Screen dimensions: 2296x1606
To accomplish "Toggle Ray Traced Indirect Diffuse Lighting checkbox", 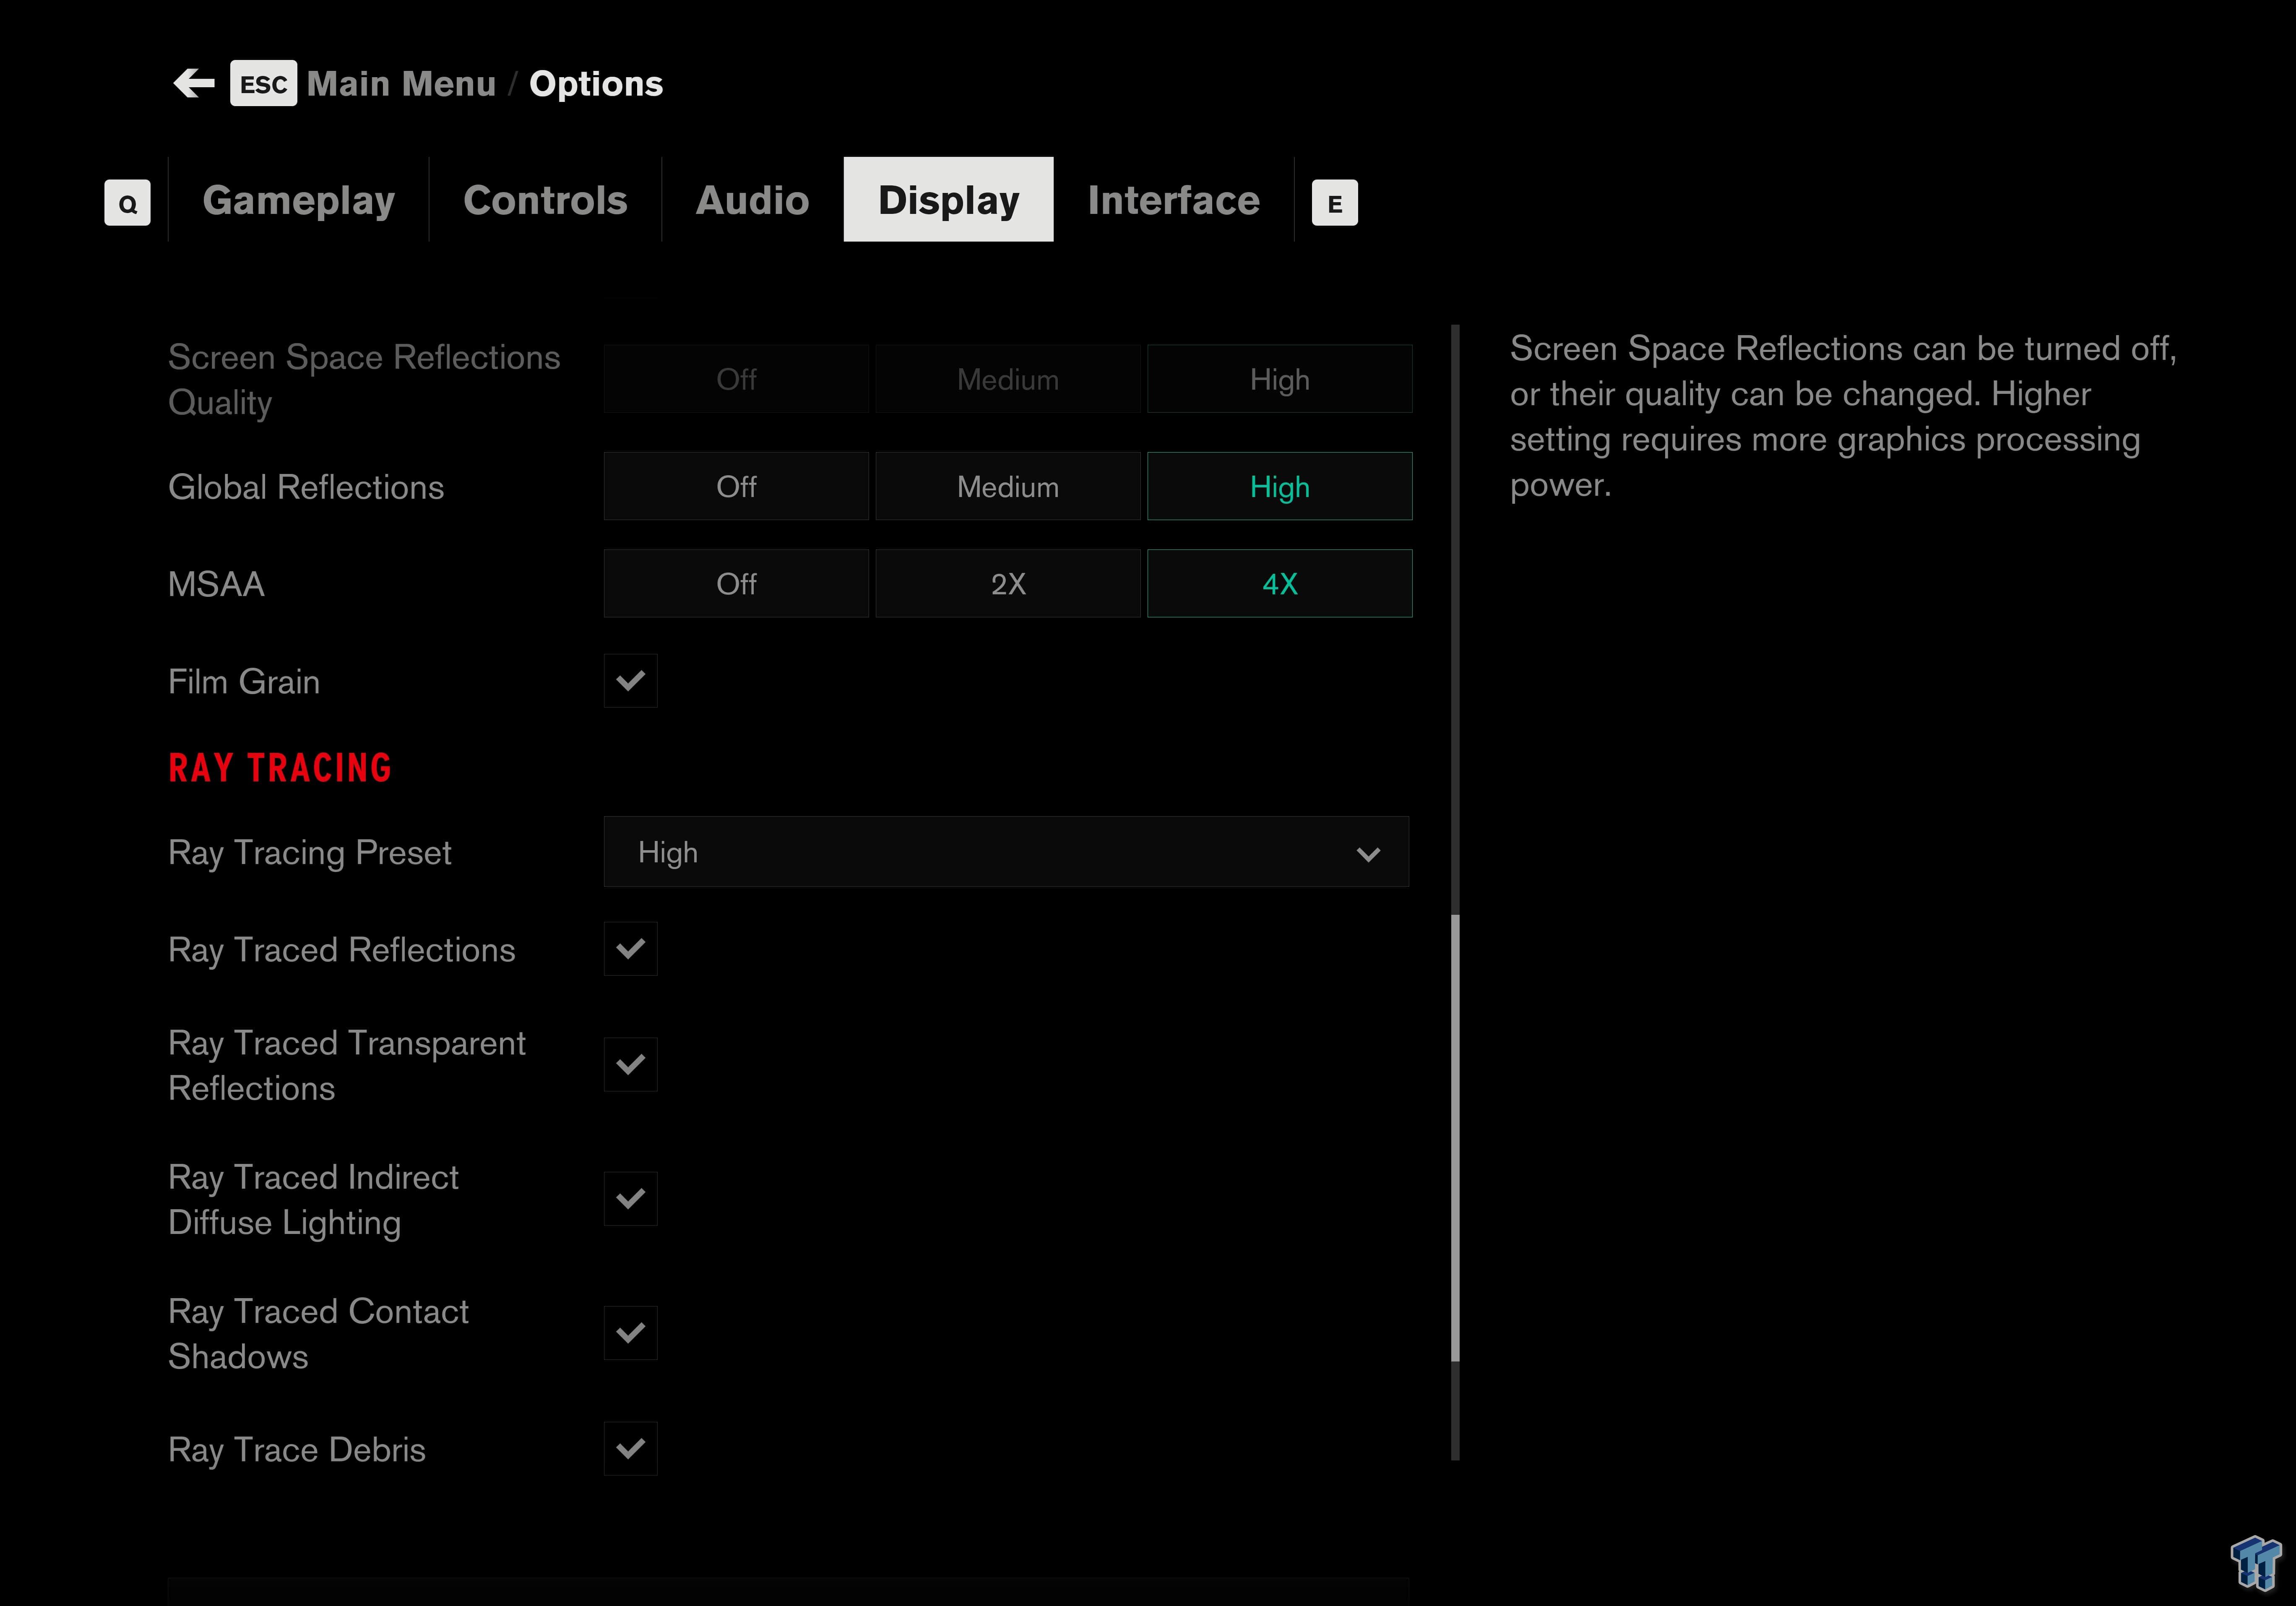I will pyautogui.click(x=630, y=1199).
